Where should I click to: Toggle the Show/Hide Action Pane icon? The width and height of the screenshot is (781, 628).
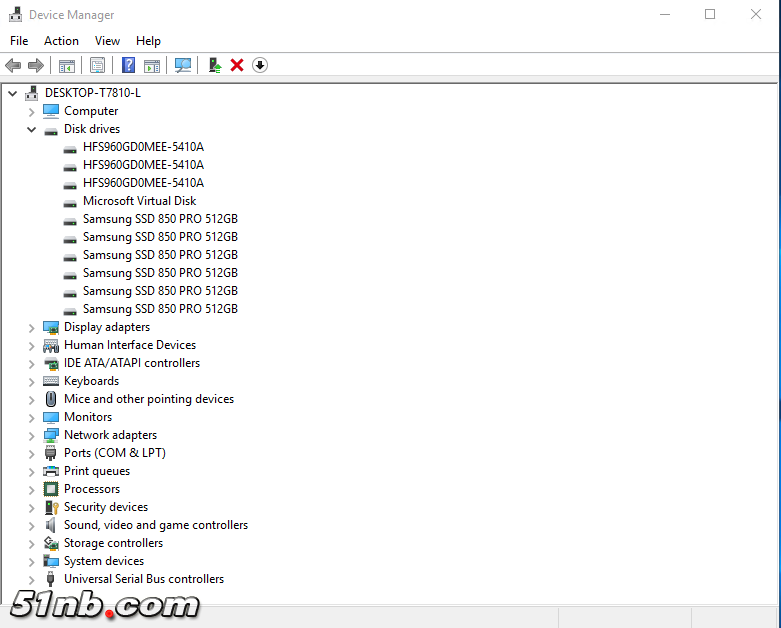click(x=152, y=65)
